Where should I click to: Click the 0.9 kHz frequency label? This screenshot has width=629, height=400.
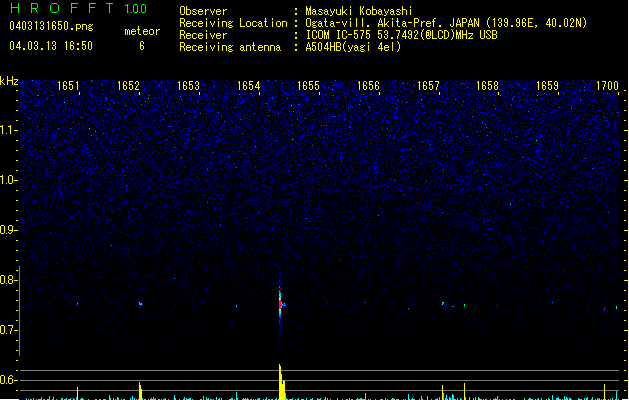click(8, 230)
